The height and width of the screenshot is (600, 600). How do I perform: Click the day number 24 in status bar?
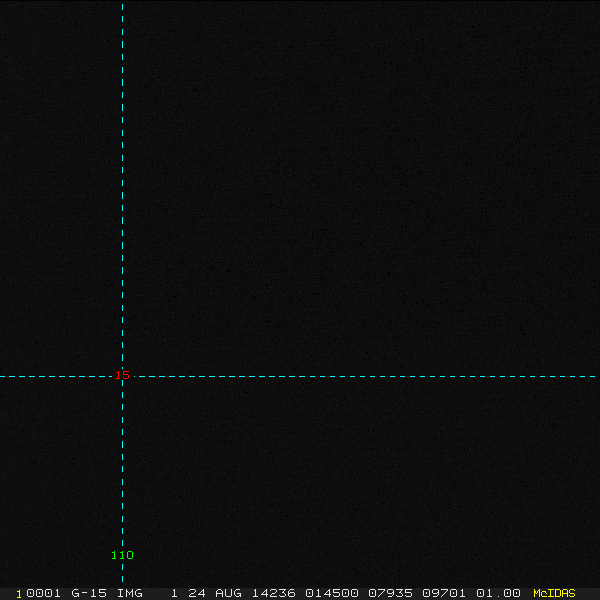point(197,593)
